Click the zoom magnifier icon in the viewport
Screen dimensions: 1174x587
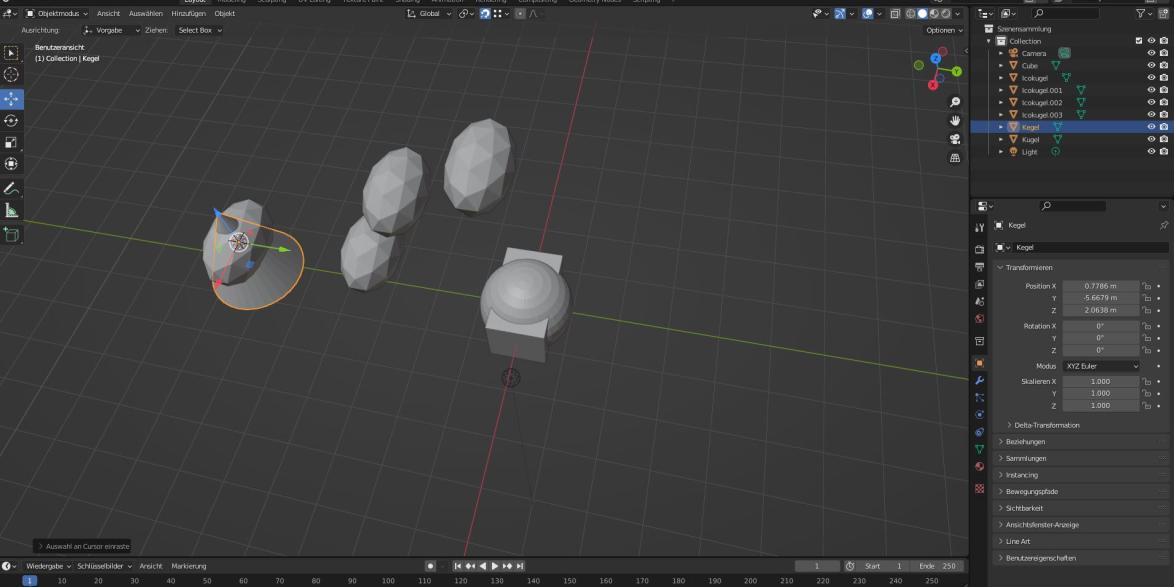955,102
